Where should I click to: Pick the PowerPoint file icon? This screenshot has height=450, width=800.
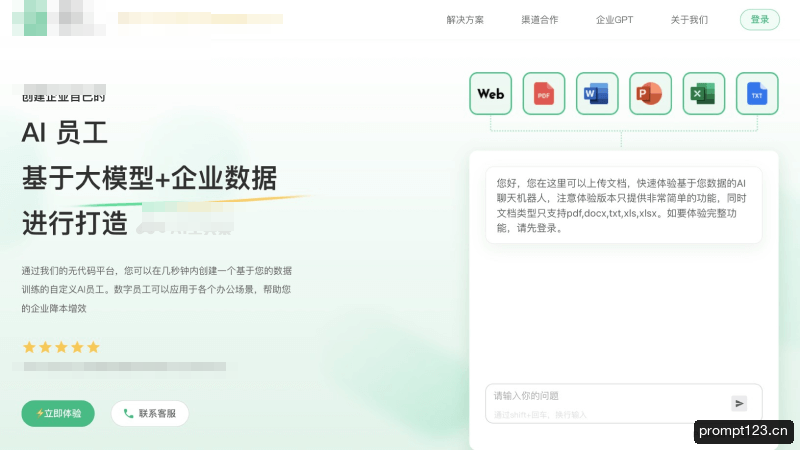click(650, 93)
